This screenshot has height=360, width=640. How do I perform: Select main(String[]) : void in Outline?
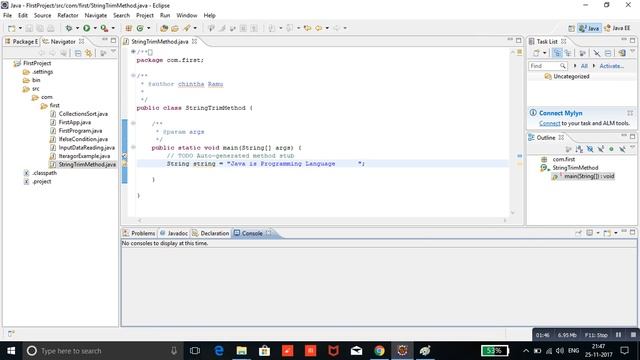tap(583, 176)
